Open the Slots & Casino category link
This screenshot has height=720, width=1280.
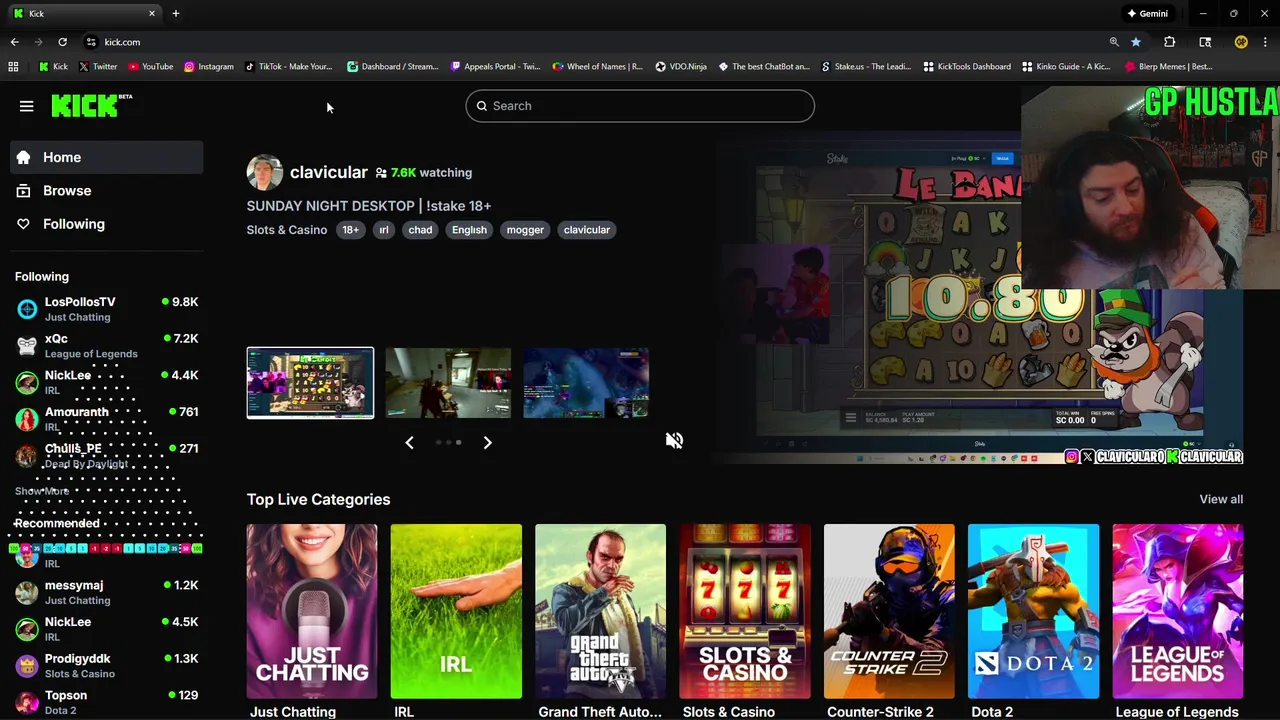point(287,230)
